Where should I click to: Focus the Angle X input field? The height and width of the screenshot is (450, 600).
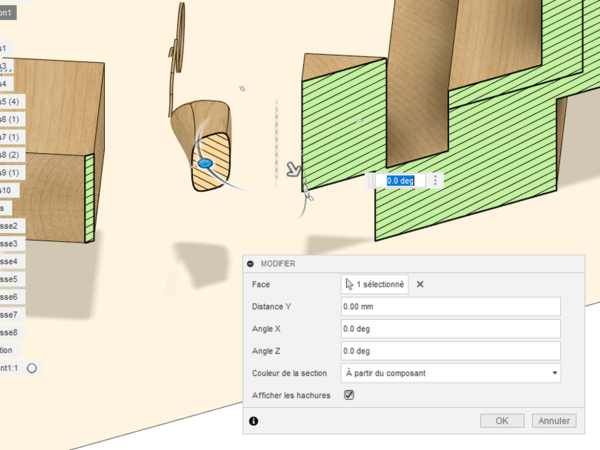tap(449, 329)
